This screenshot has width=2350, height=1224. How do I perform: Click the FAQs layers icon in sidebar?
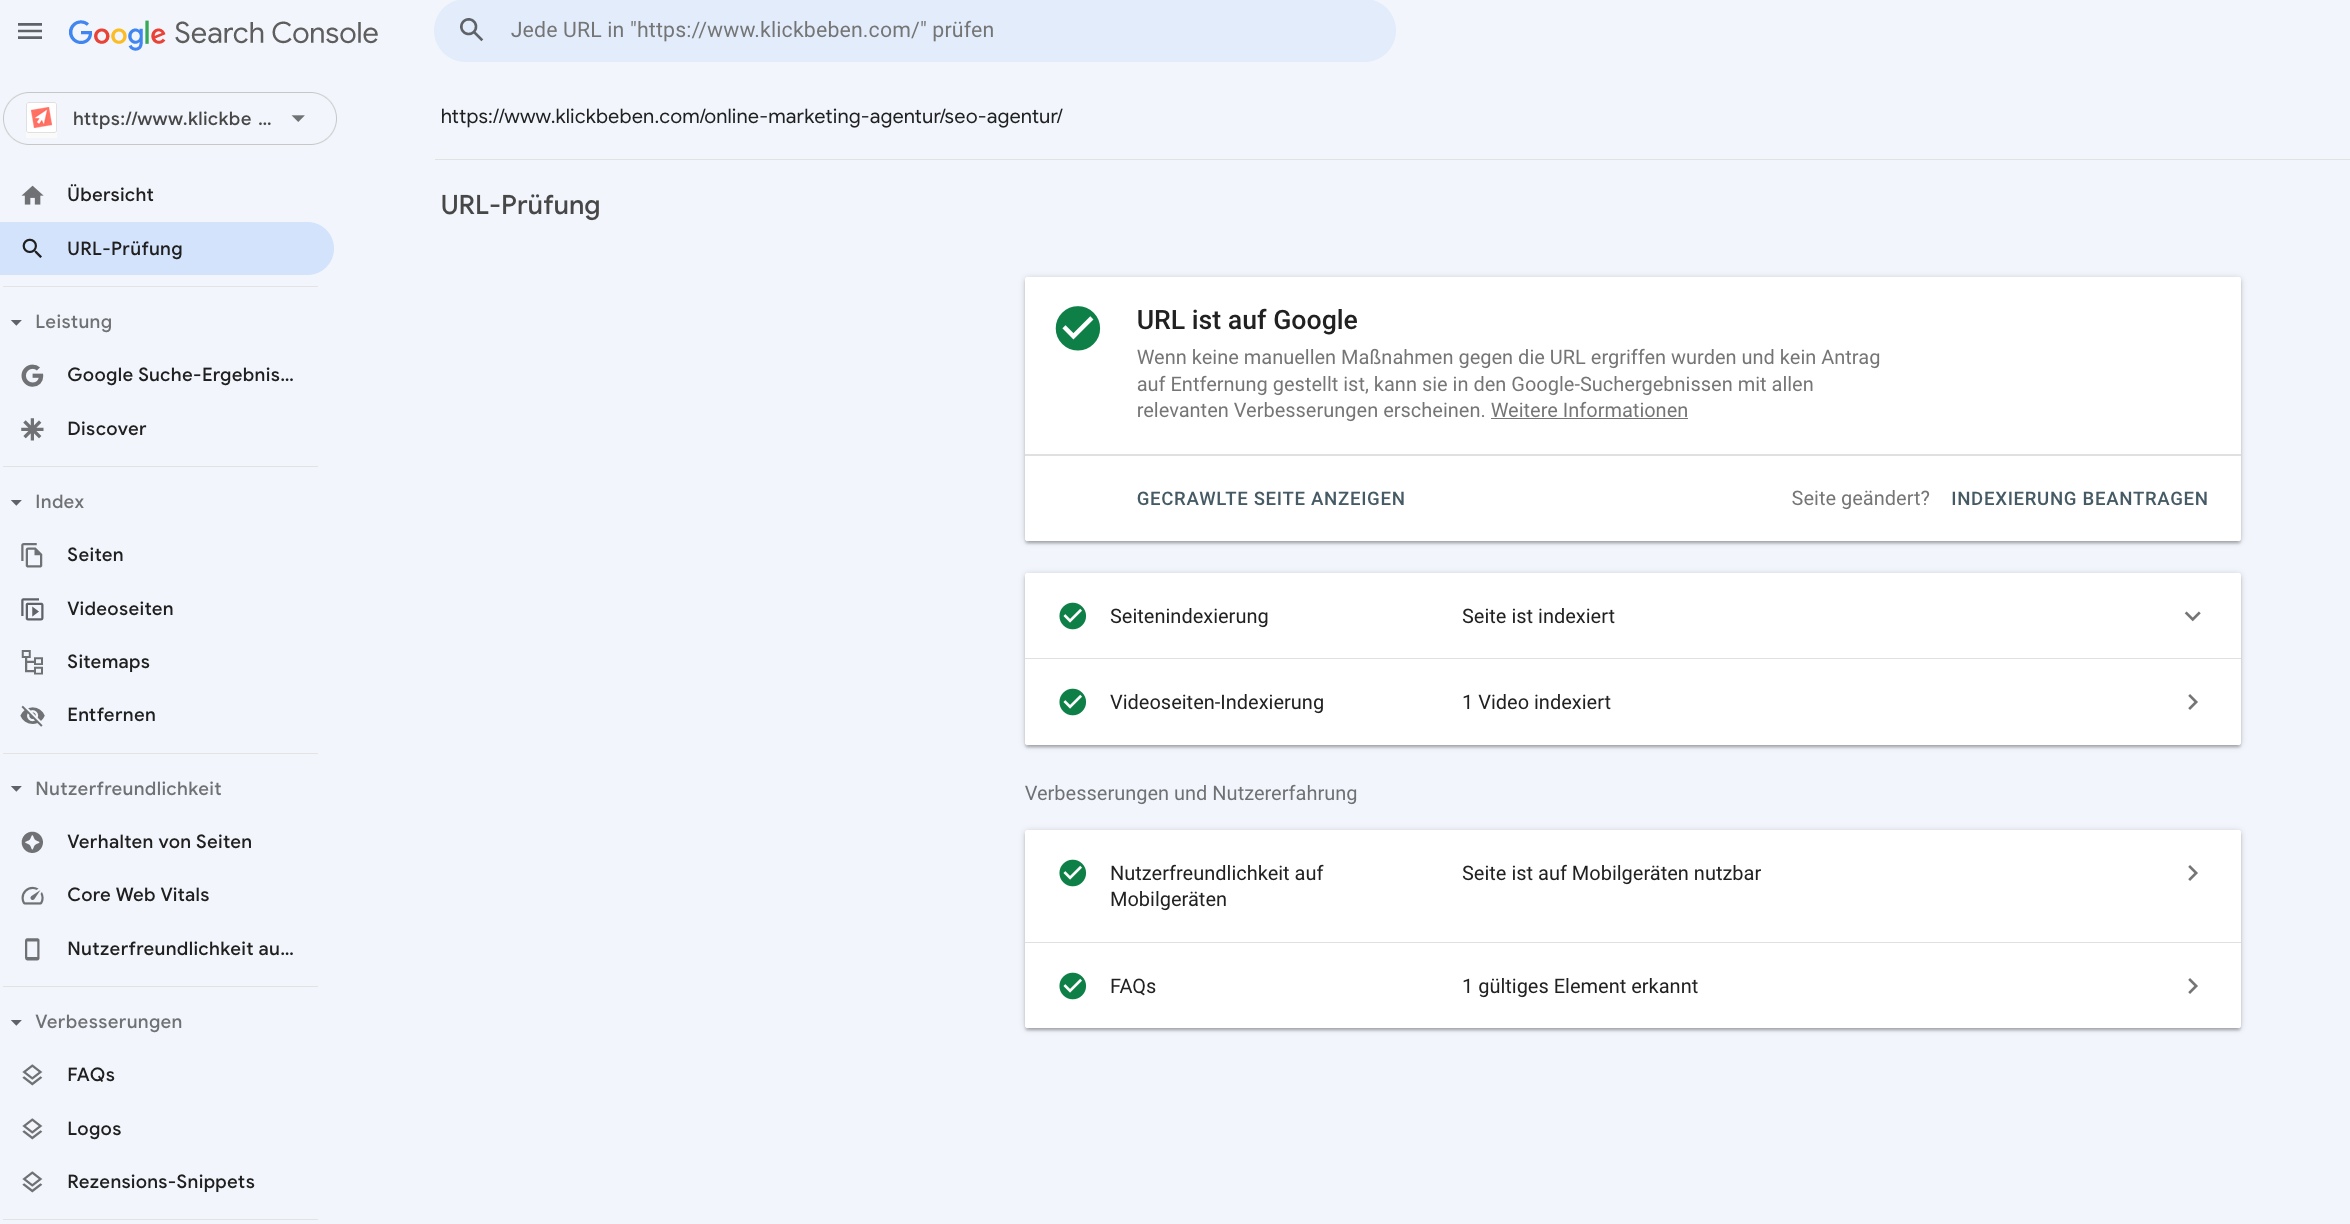pyautogui.click(x=33, y=1075)
